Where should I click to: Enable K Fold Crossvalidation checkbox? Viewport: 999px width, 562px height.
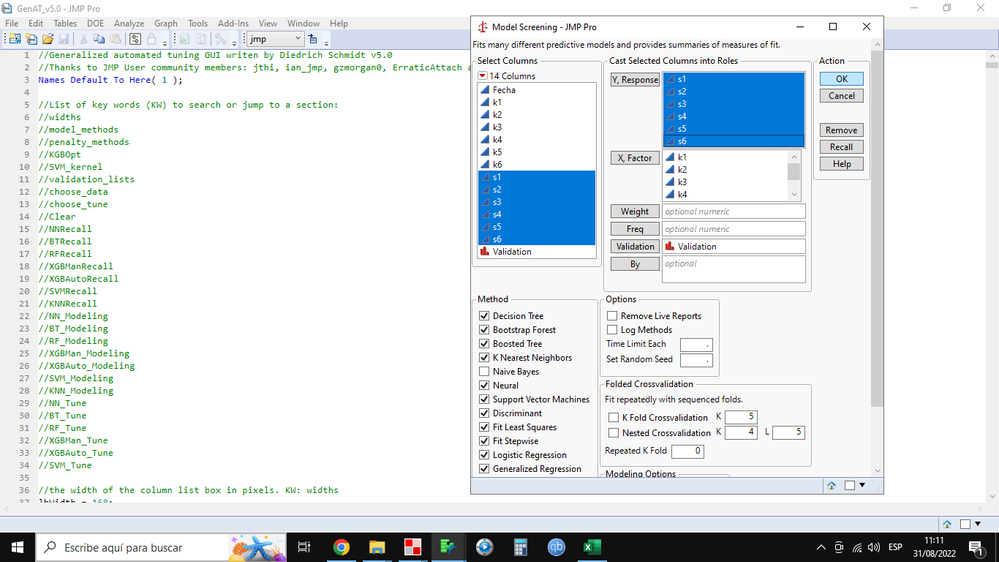click(614, 417)
